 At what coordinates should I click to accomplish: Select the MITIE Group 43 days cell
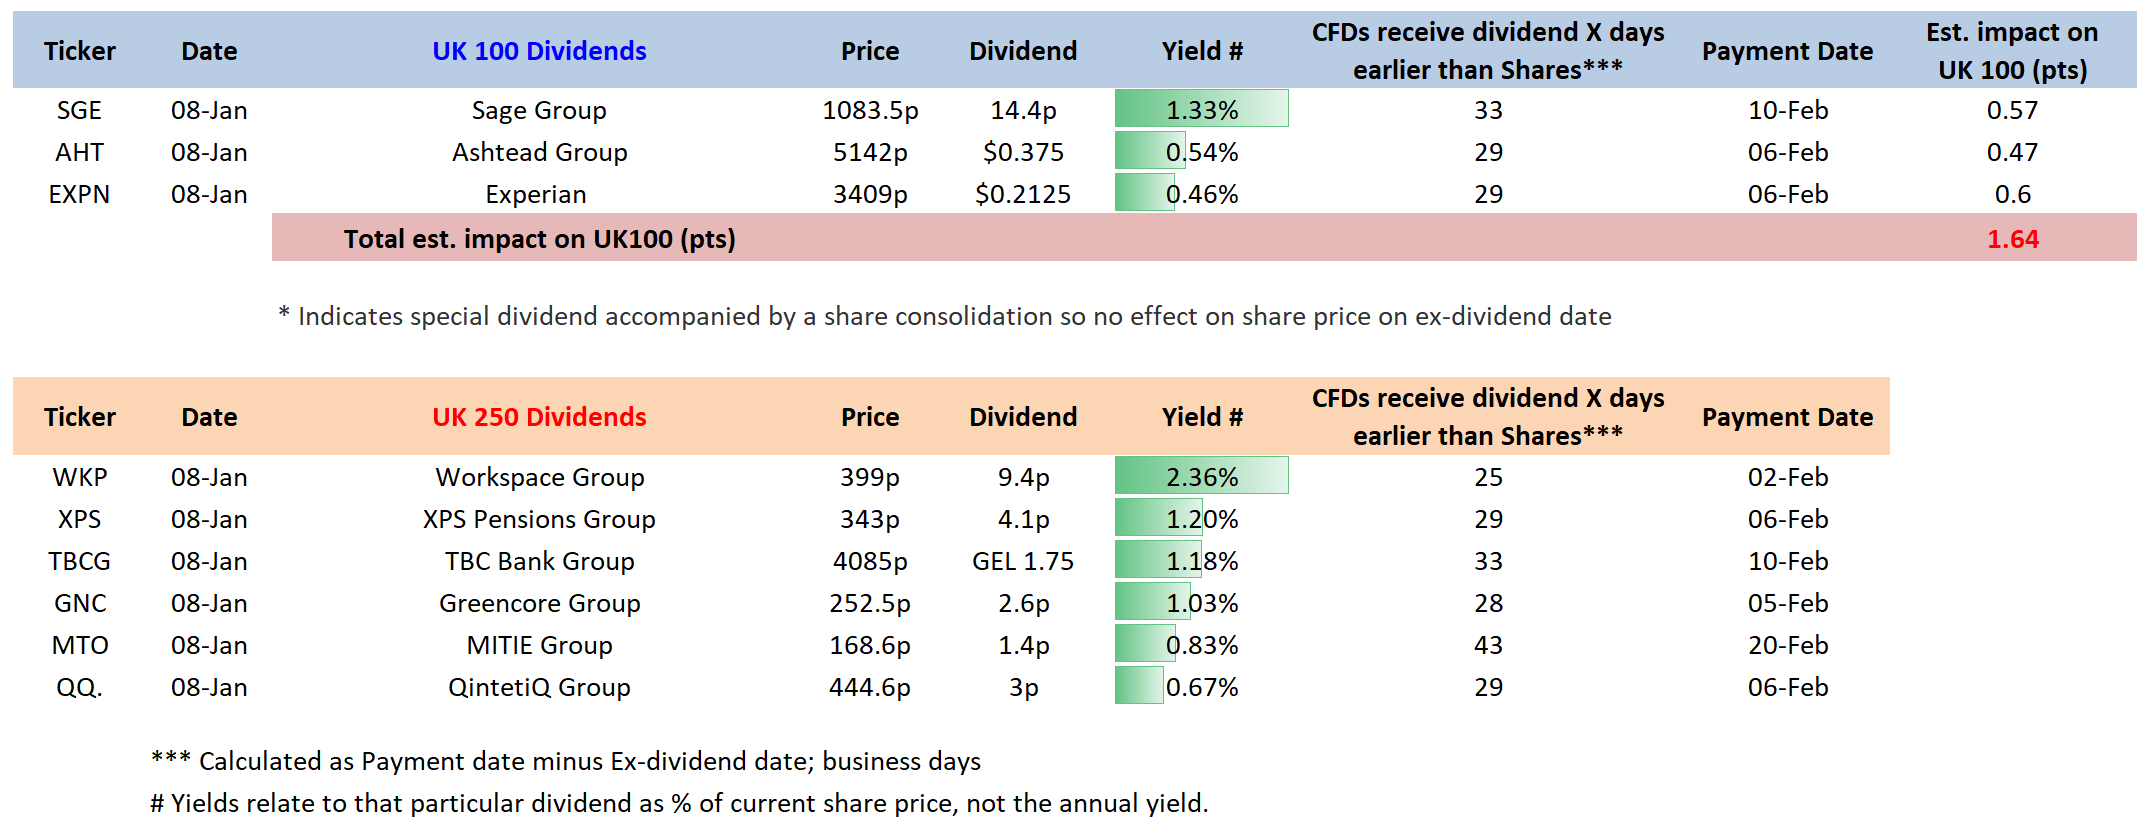(1488, 645)
